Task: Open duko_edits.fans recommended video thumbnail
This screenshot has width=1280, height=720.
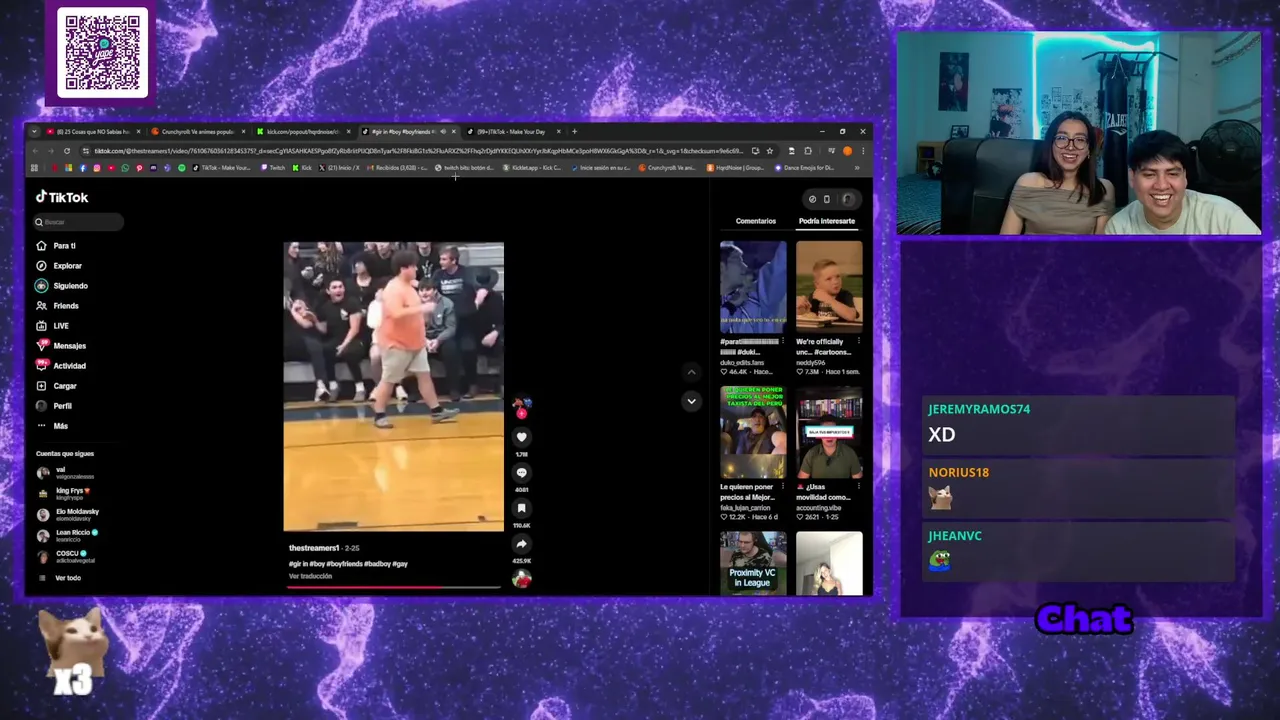Action: pos(753,287)
